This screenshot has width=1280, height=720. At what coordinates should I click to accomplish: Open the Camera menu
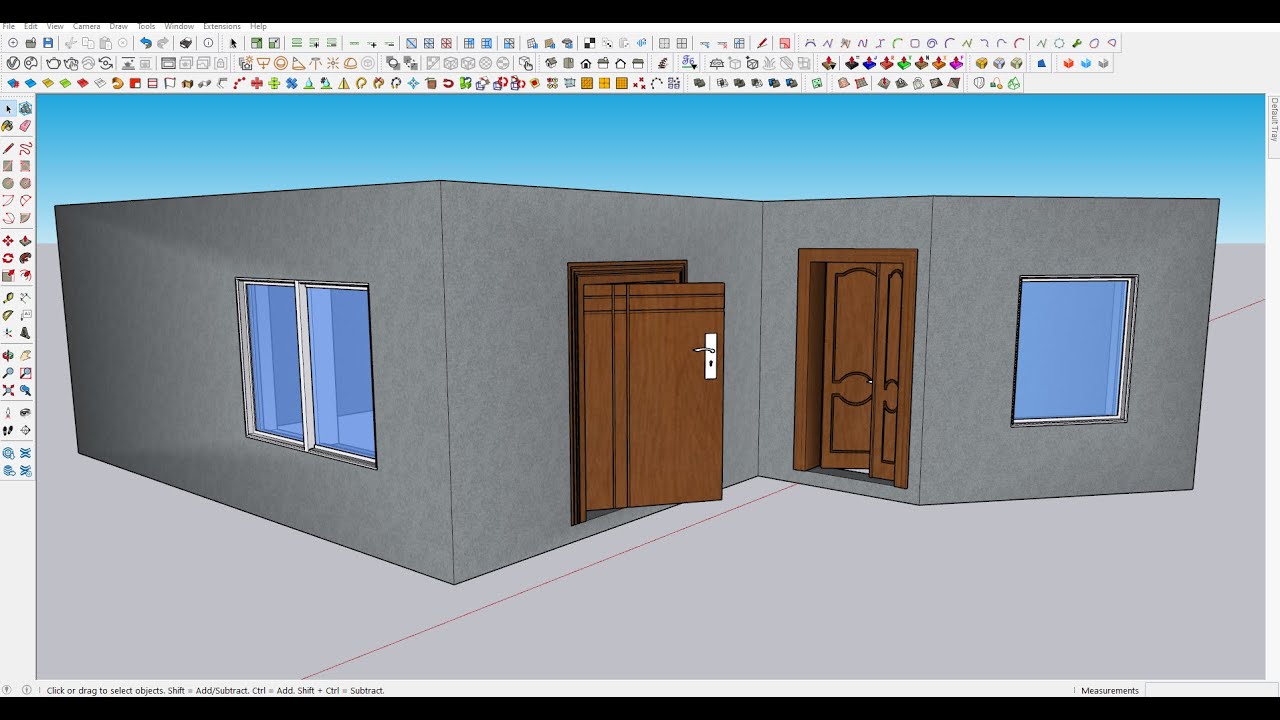click(86, 26)
